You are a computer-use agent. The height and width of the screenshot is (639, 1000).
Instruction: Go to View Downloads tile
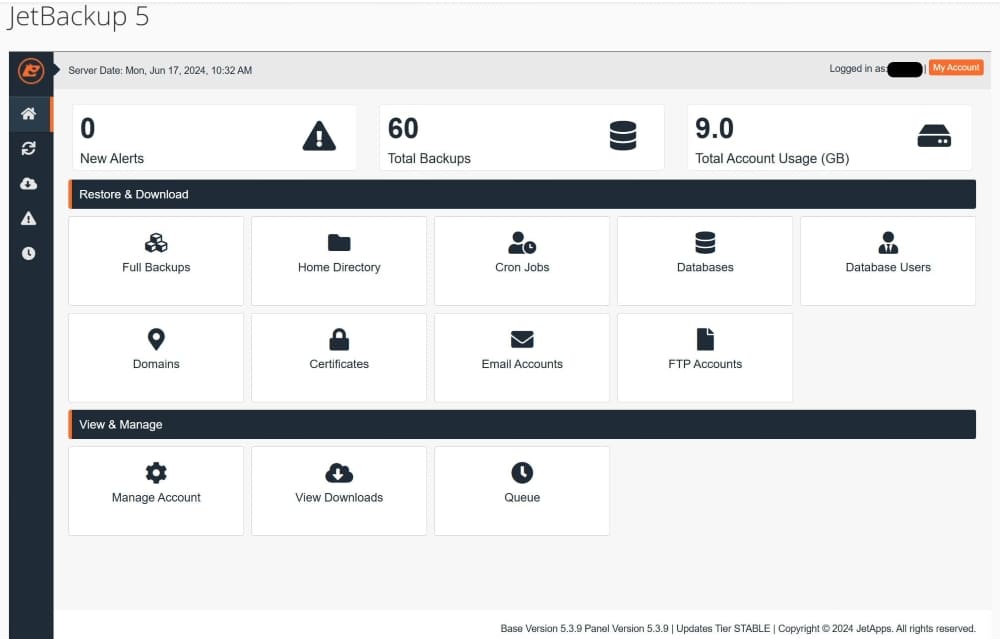tap(339, 490)
